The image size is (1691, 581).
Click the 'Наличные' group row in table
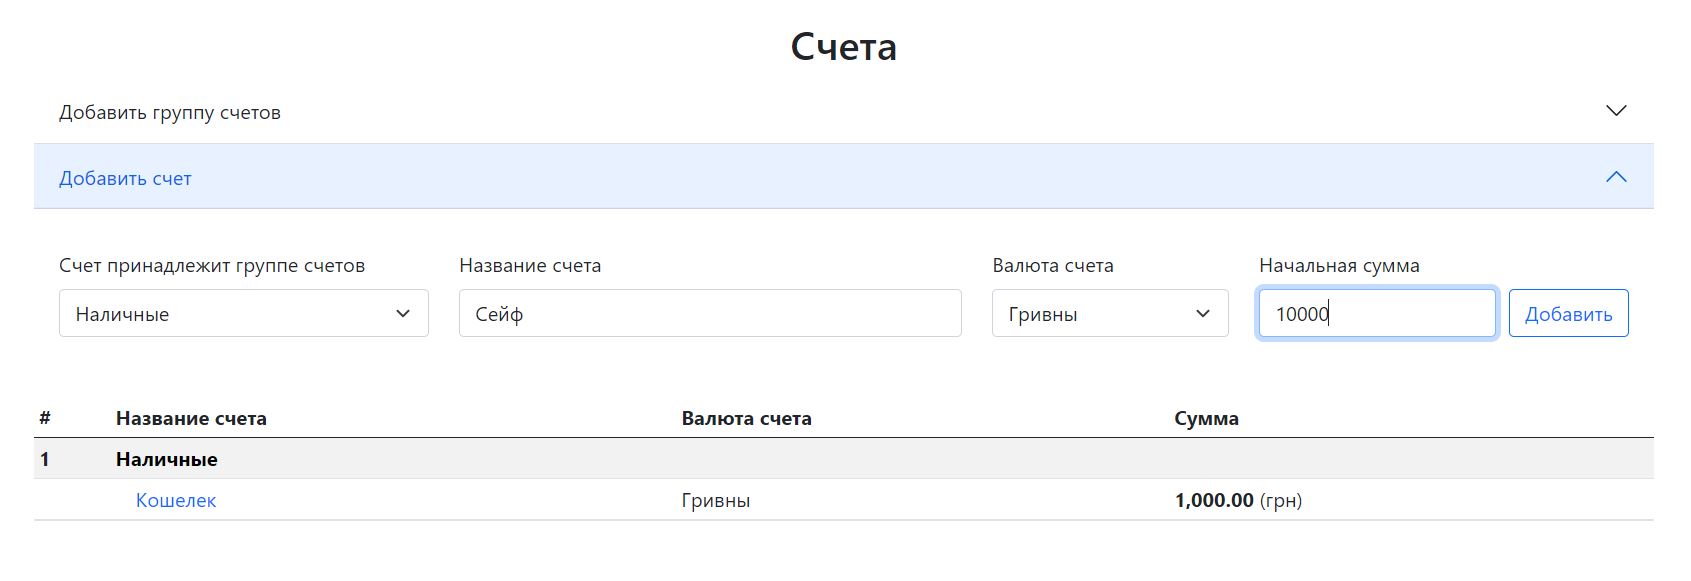click(167, 459)
